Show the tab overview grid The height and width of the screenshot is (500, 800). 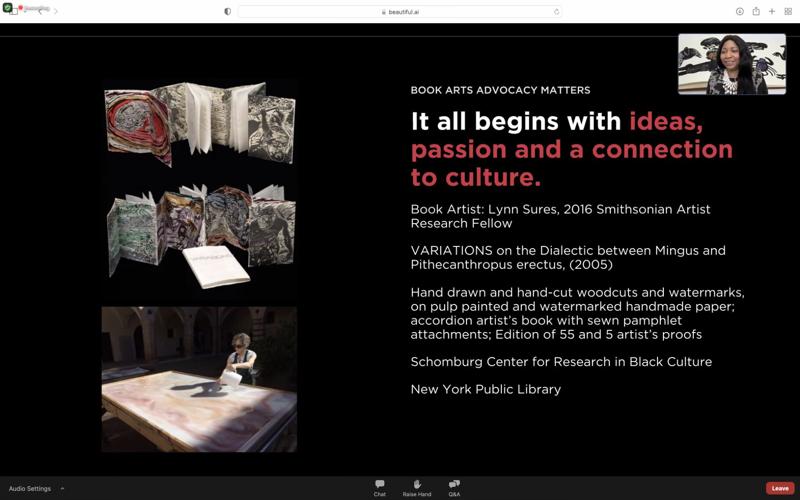788,12
